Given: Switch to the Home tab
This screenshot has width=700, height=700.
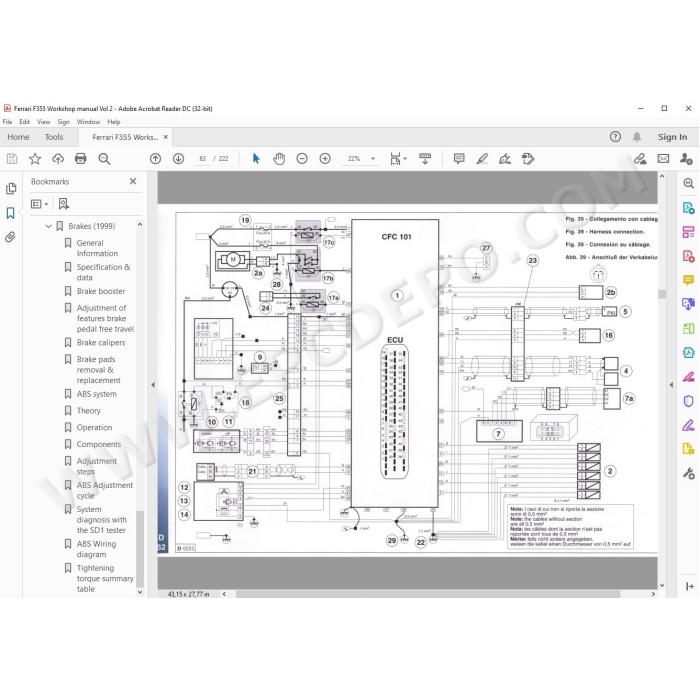Looking at the screenshot, I should tap(18, 138).
